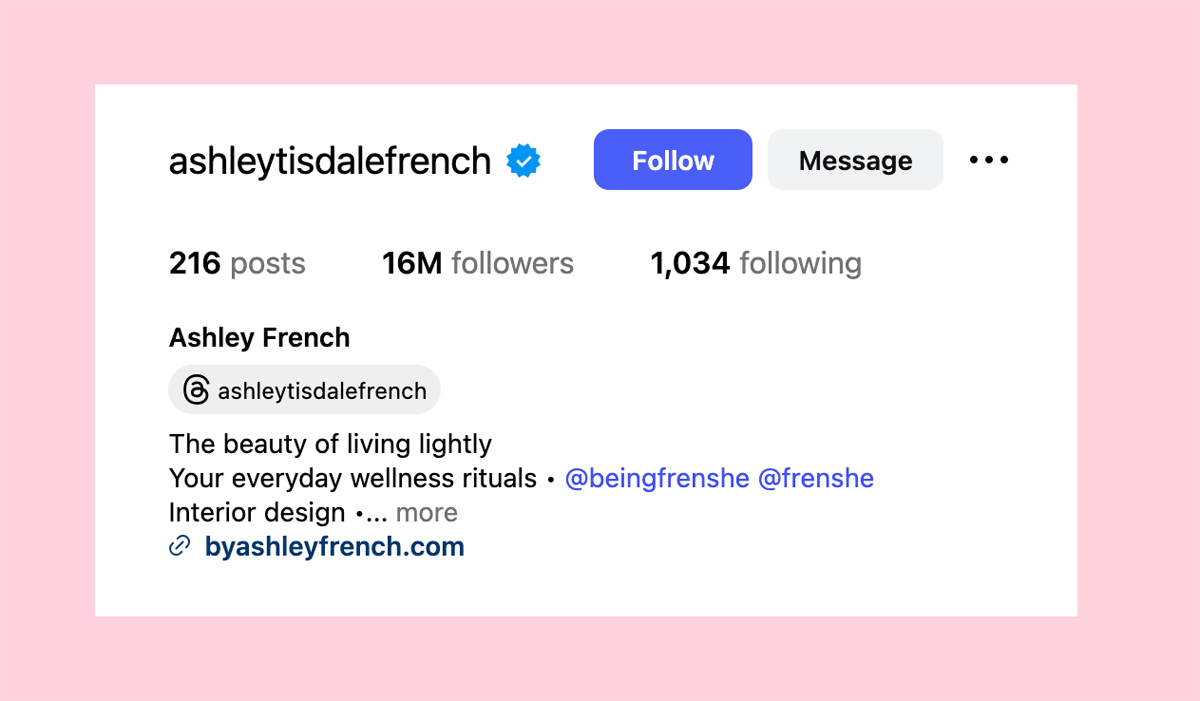The image size is (1200, 701).
Task: Click the chain link icon beside the website
Action: point(179,546)
